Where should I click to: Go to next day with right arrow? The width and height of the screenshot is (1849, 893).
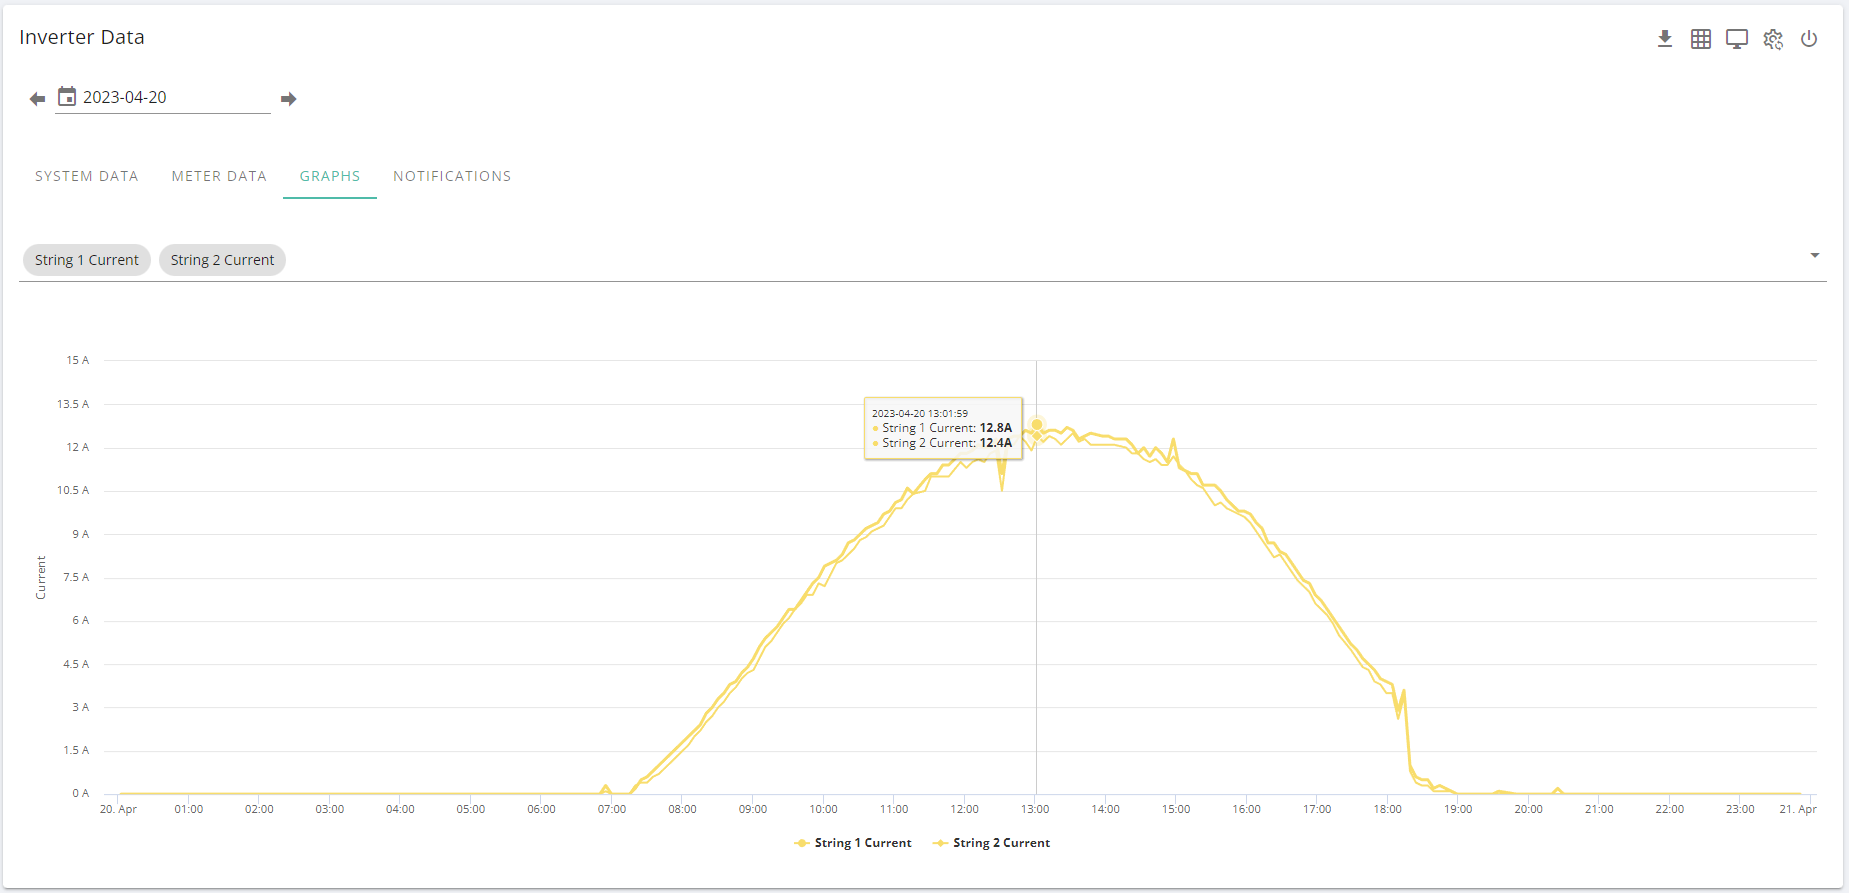tap(289, 99)
